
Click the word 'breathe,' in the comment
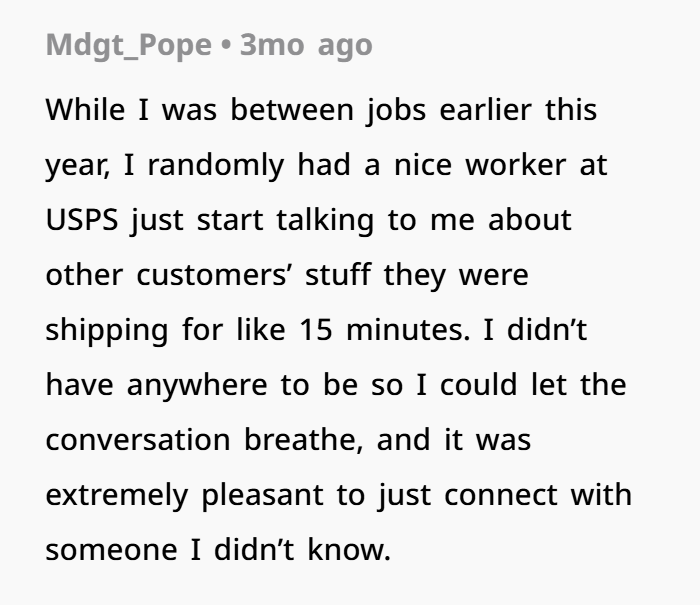coord(304,440)
